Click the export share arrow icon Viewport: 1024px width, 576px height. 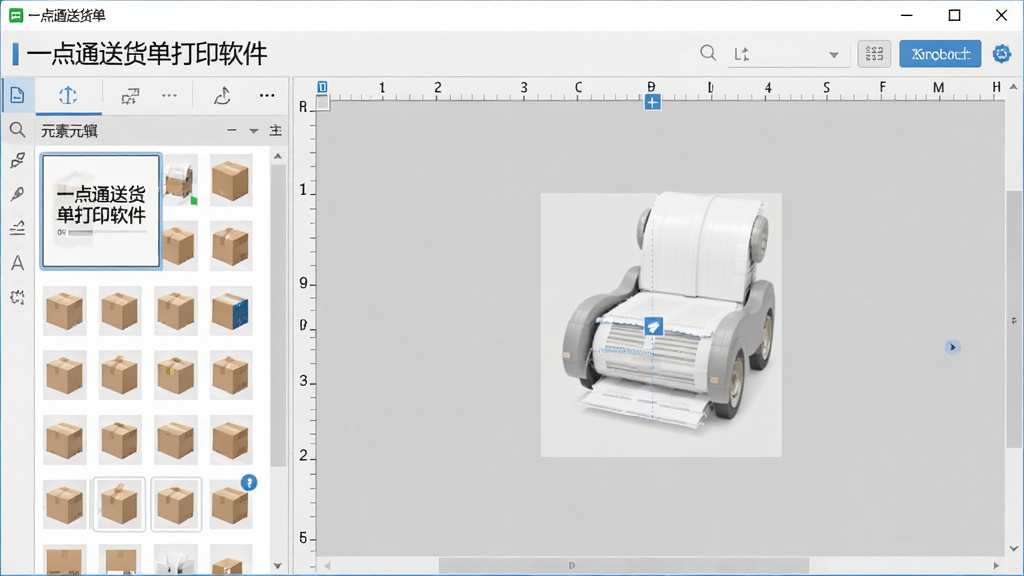click(222, 96)
